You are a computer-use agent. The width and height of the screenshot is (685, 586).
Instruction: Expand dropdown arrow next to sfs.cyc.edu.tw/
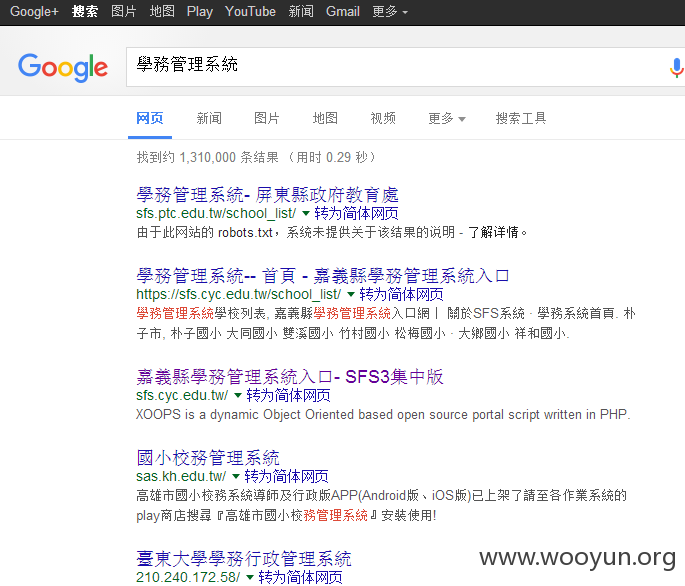(238, 395)
